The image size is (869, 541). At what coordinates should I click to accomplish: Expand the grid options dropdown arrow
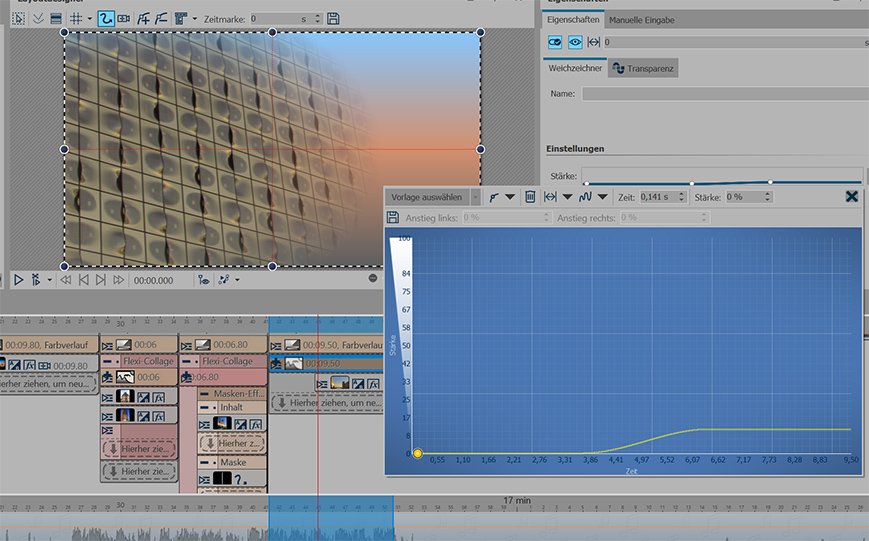tap(90, 18)
